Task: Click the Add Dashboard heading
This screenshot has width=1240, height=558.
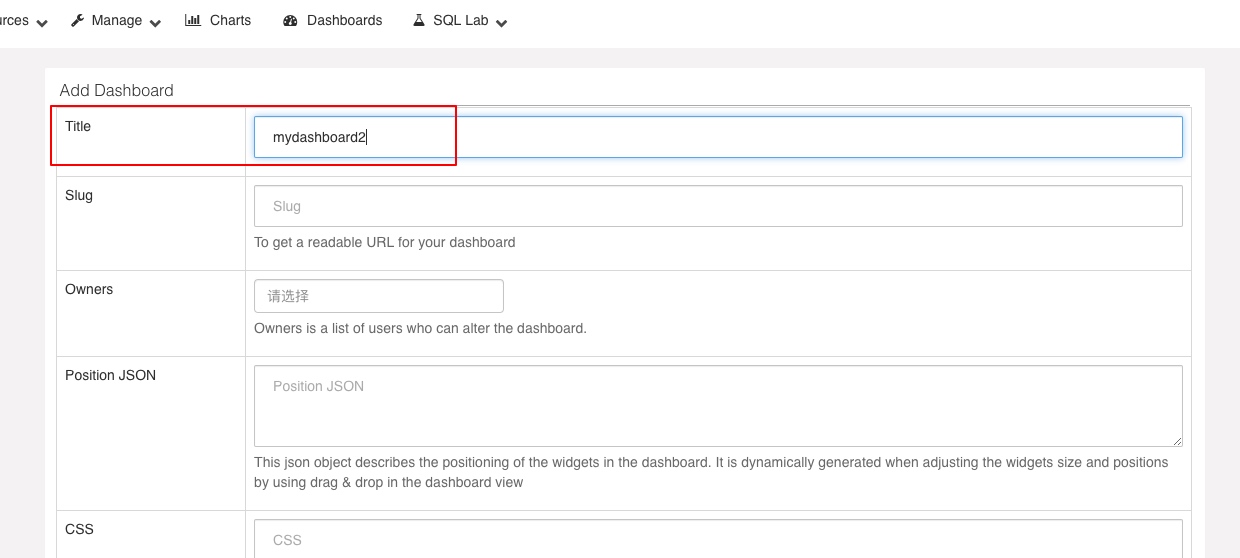Action: click(x=117, y=90)
